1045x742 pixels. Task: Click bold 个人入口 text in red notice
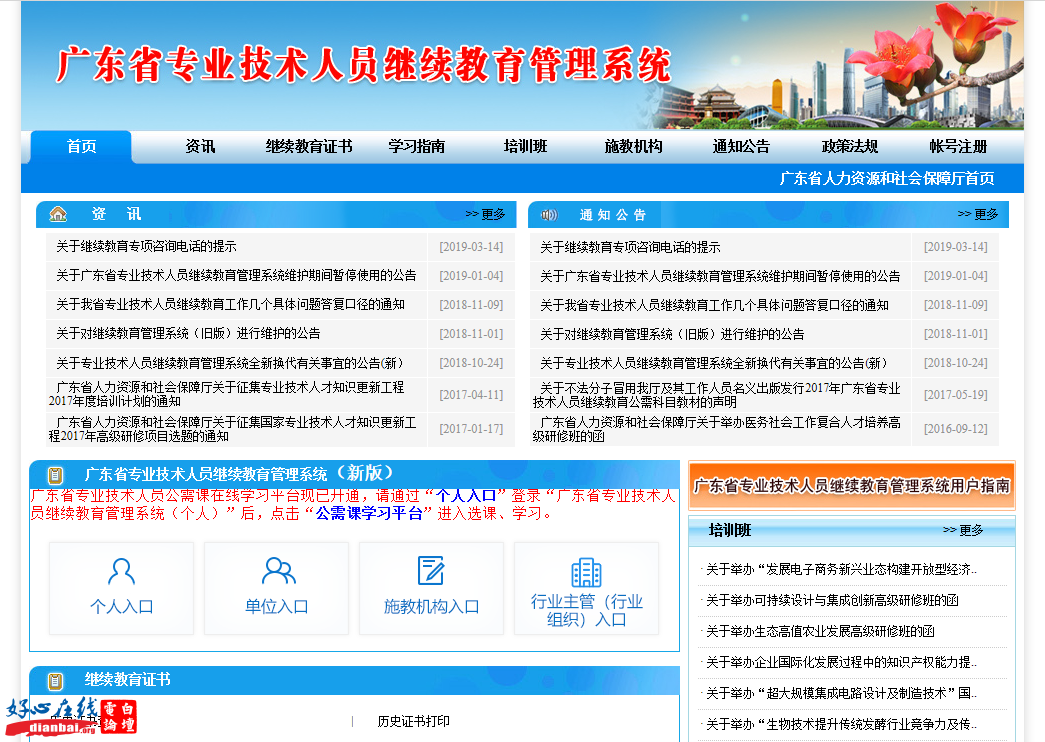point(466,495)
